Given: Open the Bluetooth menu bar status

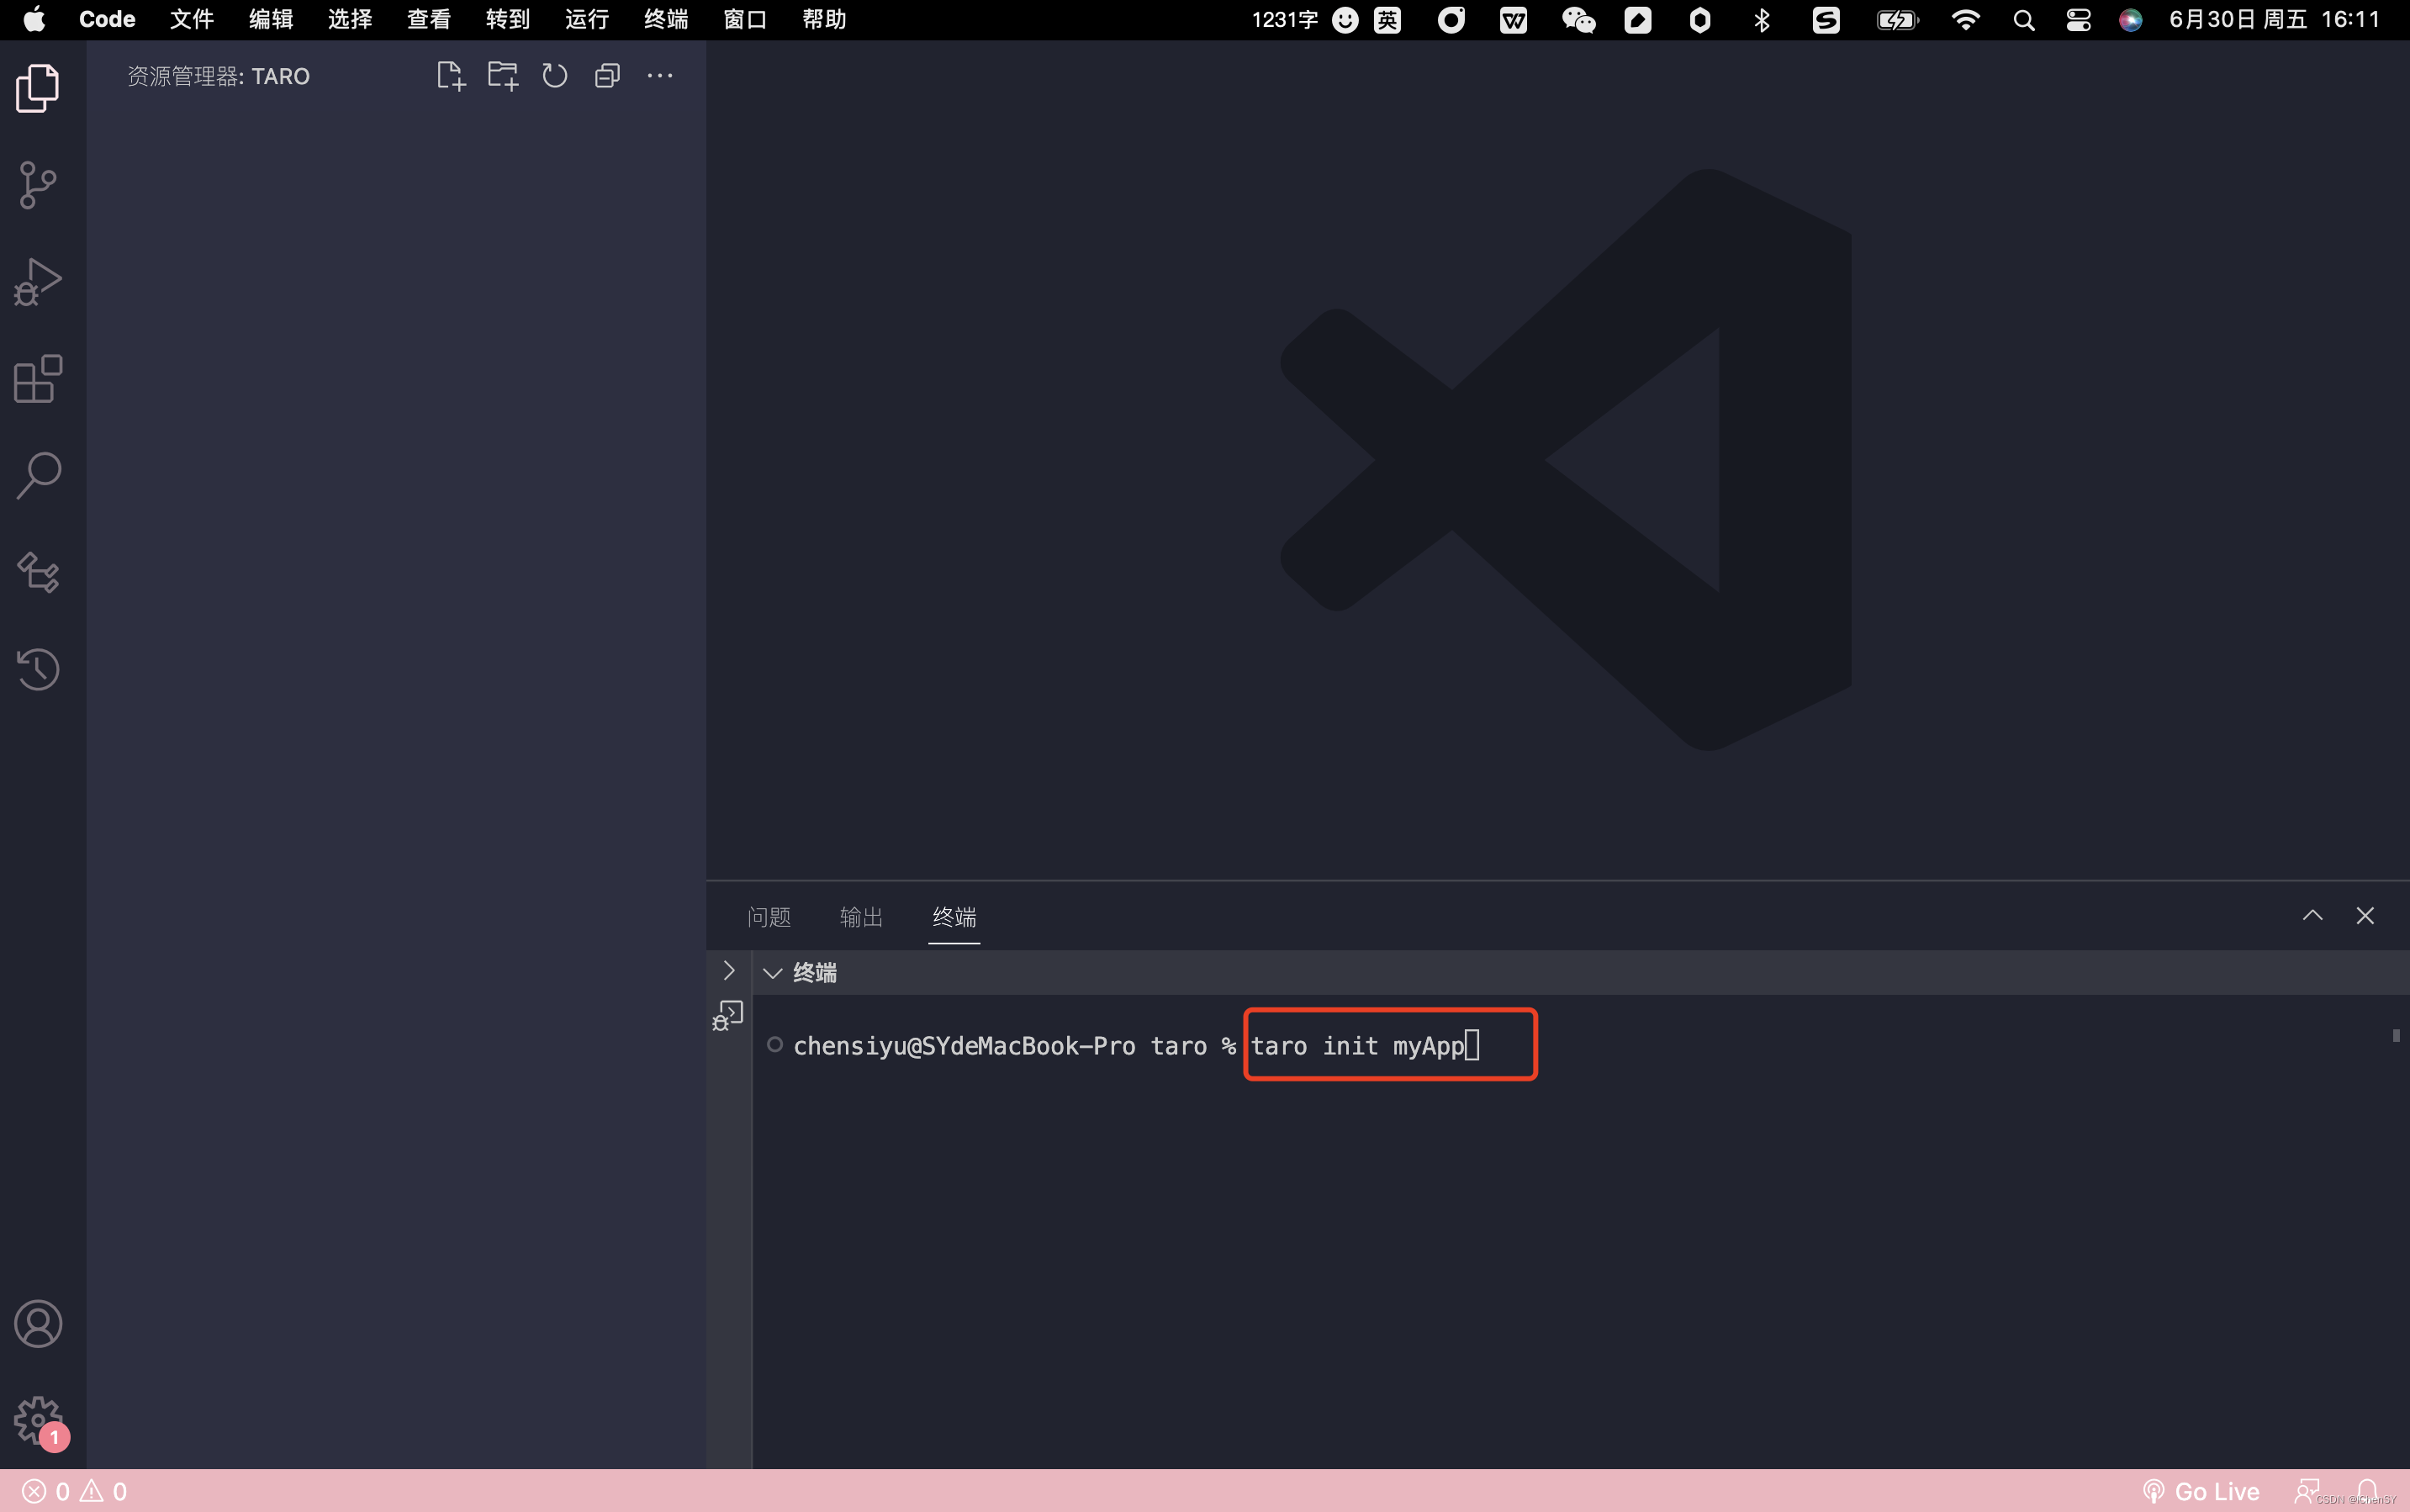Looking at the screenshot, I should coord(1762,20).
